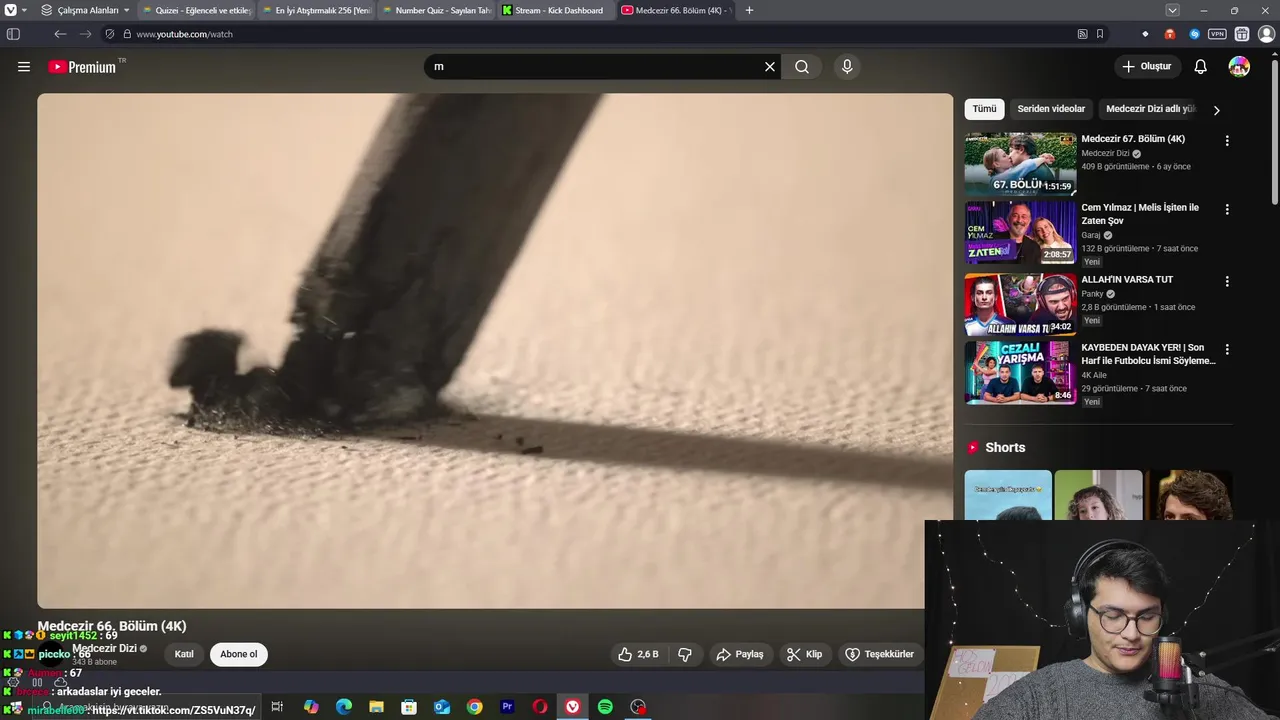Click the video player to pause
The image size is (1280, 720).
click(495, 351)
